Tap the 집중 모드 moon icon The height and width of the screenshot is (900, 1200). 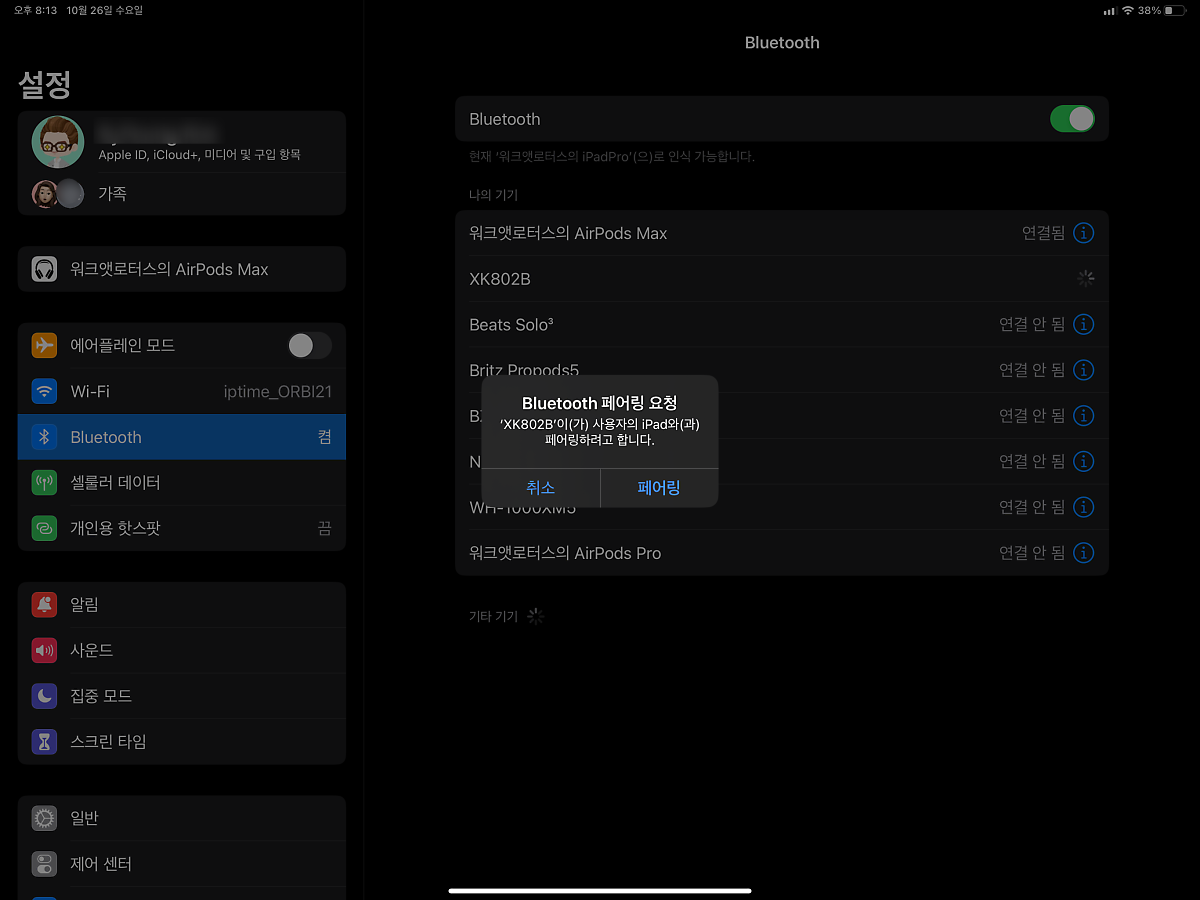point(44,696)
